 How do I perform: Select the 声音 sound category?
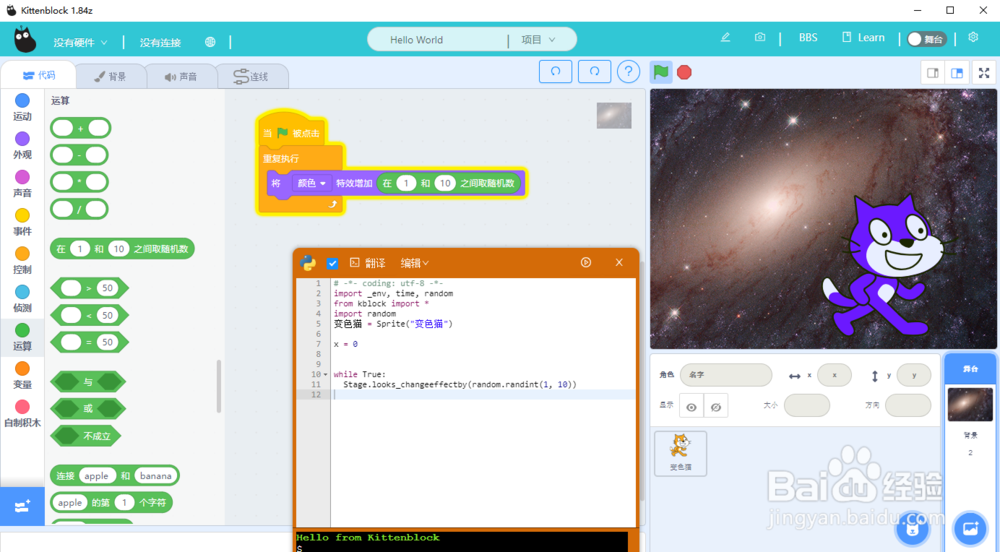point(22,184)
